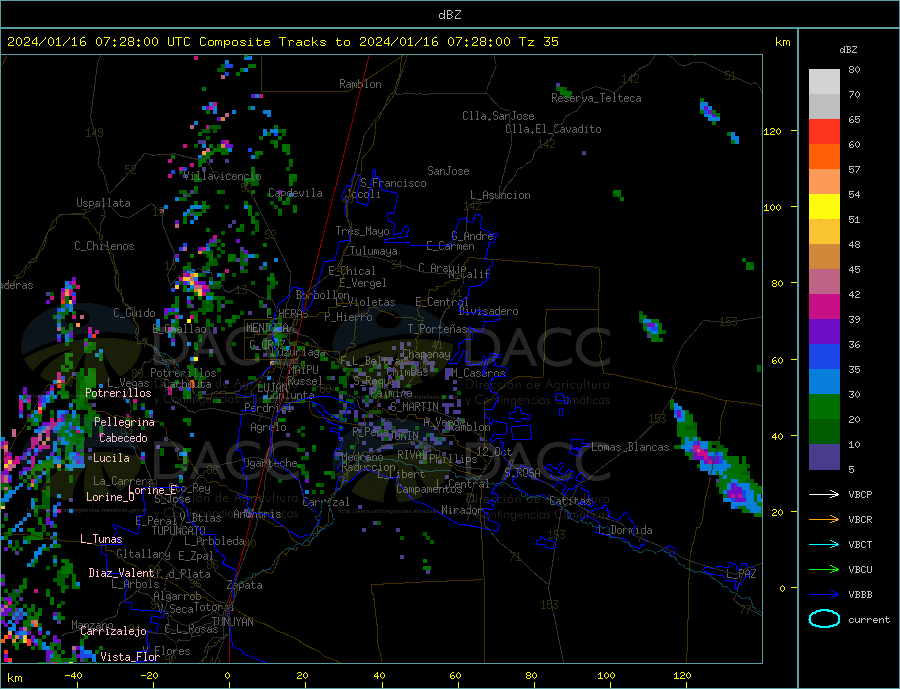Click the Zapata label
Image resolution: width=900 pixels, height=689 pixels.
coord(245,585)
